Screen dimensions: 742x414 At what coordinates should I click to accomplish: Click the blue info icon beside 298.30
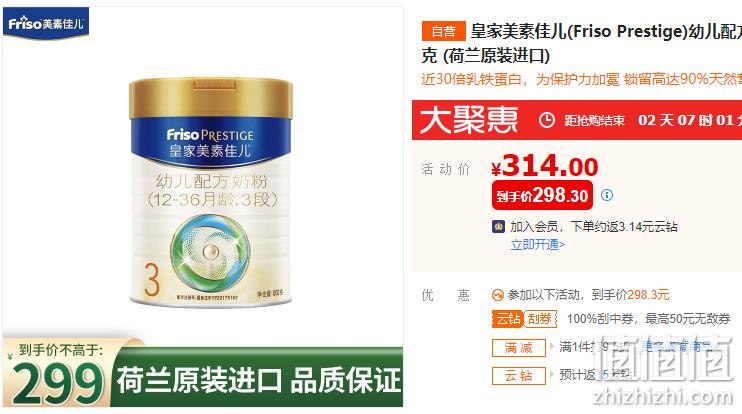pyautogui.click(x=607, y=195)
